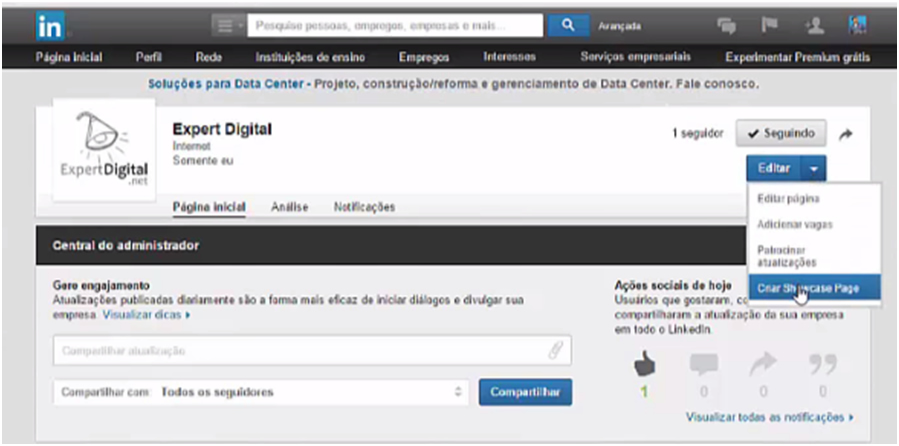The height and width of the screenshot is (446, 899).
Task: Click the share arrow next to Seguindo
Action: click(846, 135)
